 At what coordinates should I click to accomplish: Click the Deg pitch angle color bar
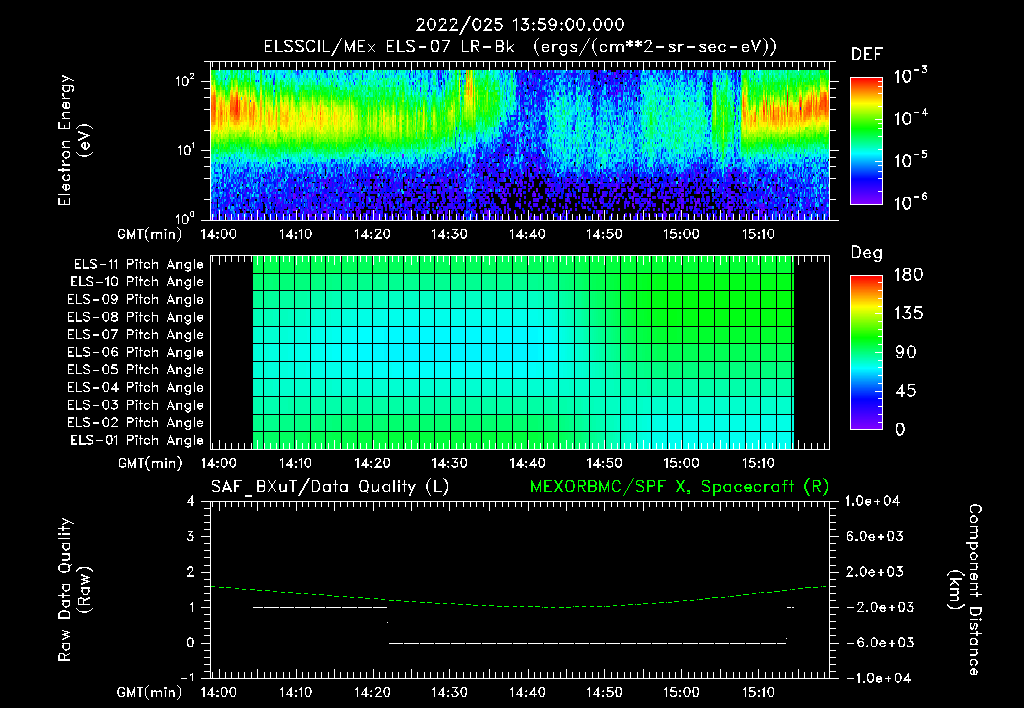point(866,352)
